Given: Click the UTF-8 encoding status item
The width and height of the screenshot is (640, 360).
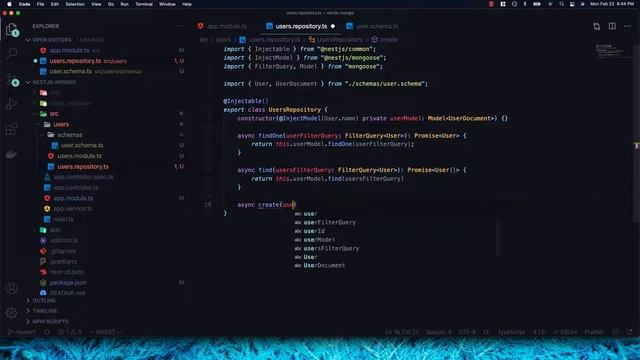Looking at the screenshot, I should point(467,332).
